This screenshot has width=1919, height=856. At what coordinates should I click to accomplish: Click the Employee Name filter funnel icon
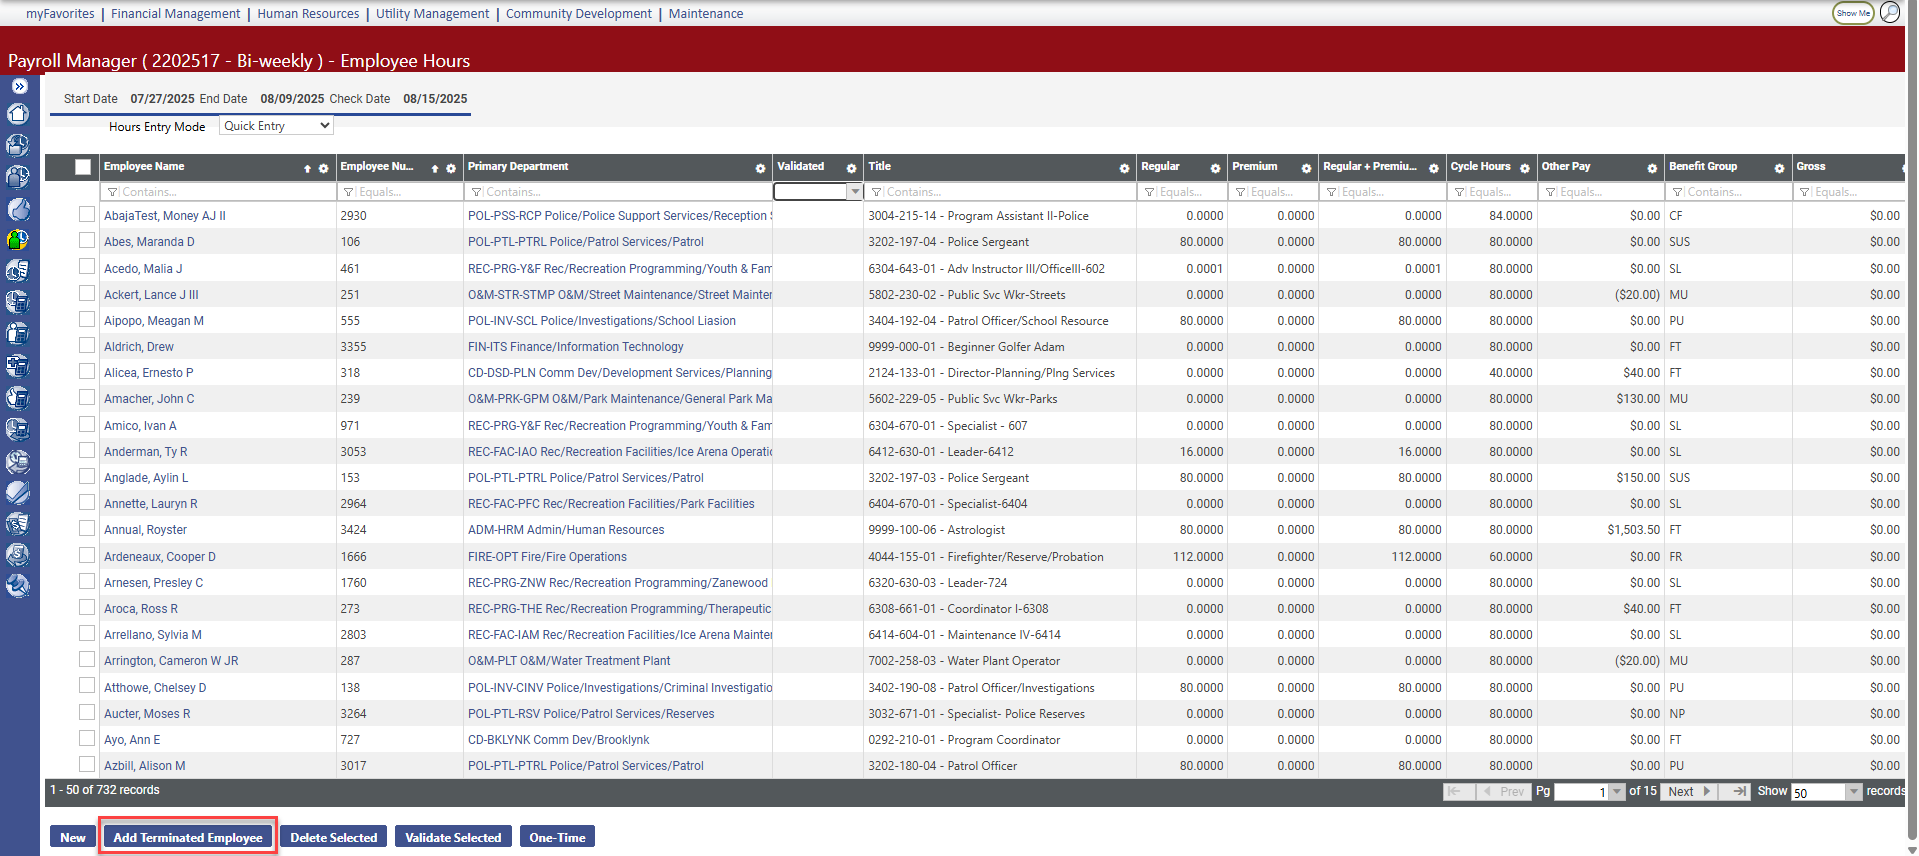(113, 192)
